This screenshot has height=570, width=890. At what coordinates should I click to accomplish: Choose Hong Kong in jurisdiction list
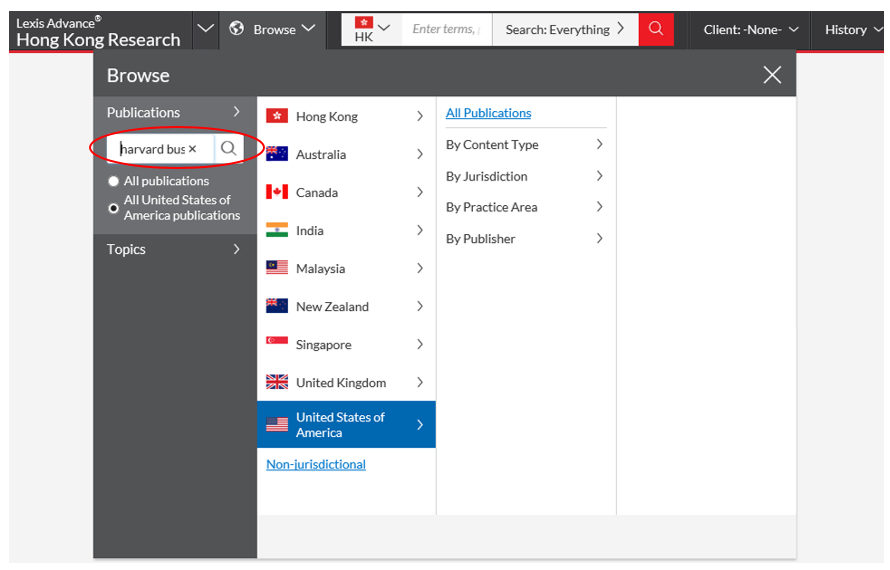pyautogui.click(x=346, y=116)
